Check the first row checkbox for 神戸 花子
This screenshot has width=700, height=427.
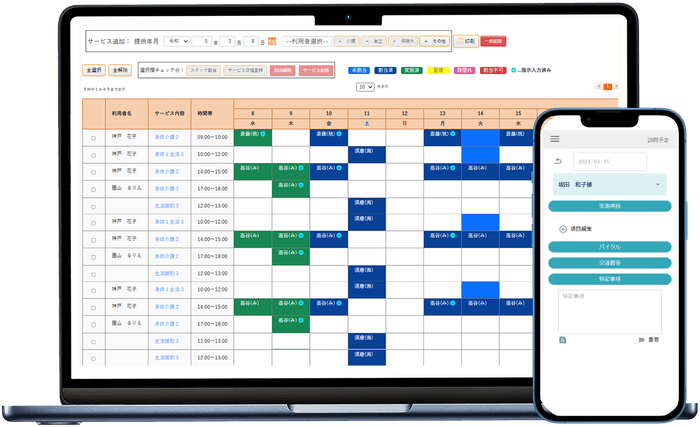pyautogui.click(x=94, y=138)
